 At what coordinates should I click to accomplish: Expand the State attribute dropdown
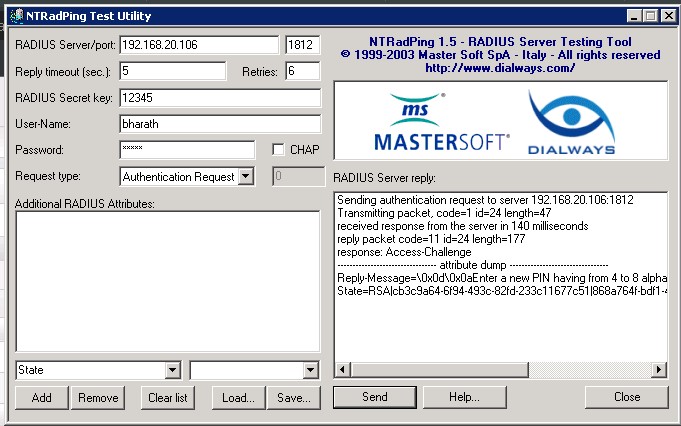point(173,370)
